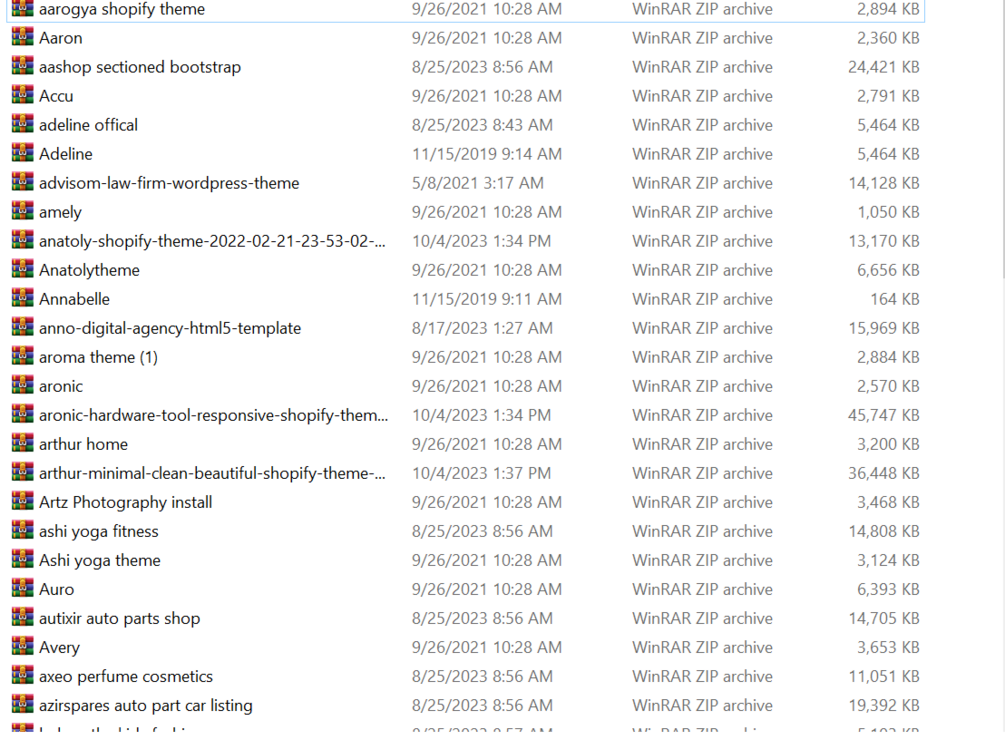Click the archive icon beside Adeline
Viewport: 1005px width, 740px height.
coord(22,153)
